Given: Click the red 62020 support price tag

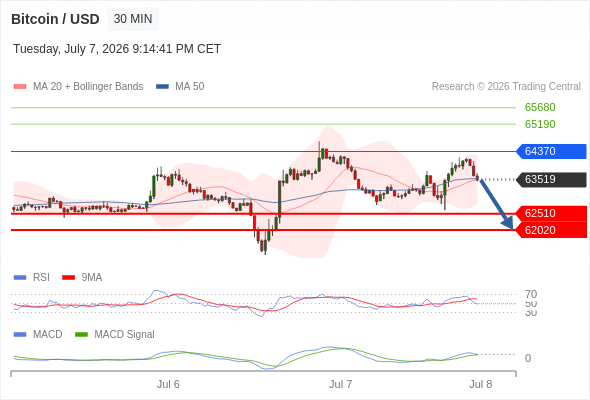Looking at the screenshot, I should [551, 230].
